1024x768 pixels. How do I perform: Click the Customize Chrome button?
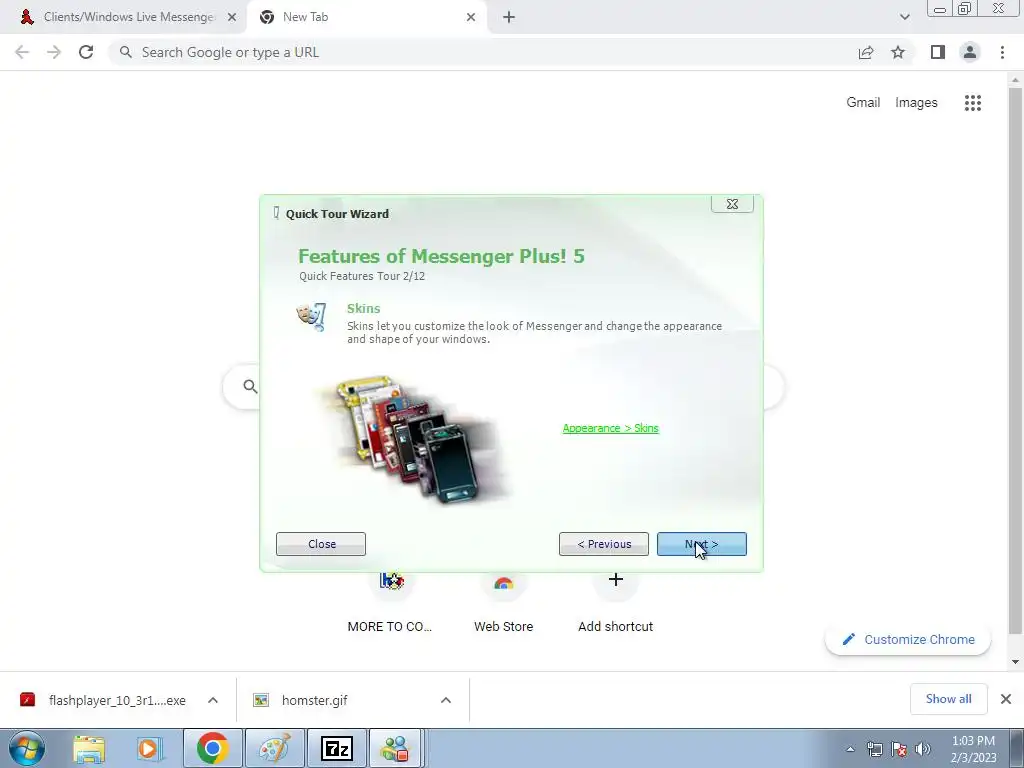click(x=908, y=639)
